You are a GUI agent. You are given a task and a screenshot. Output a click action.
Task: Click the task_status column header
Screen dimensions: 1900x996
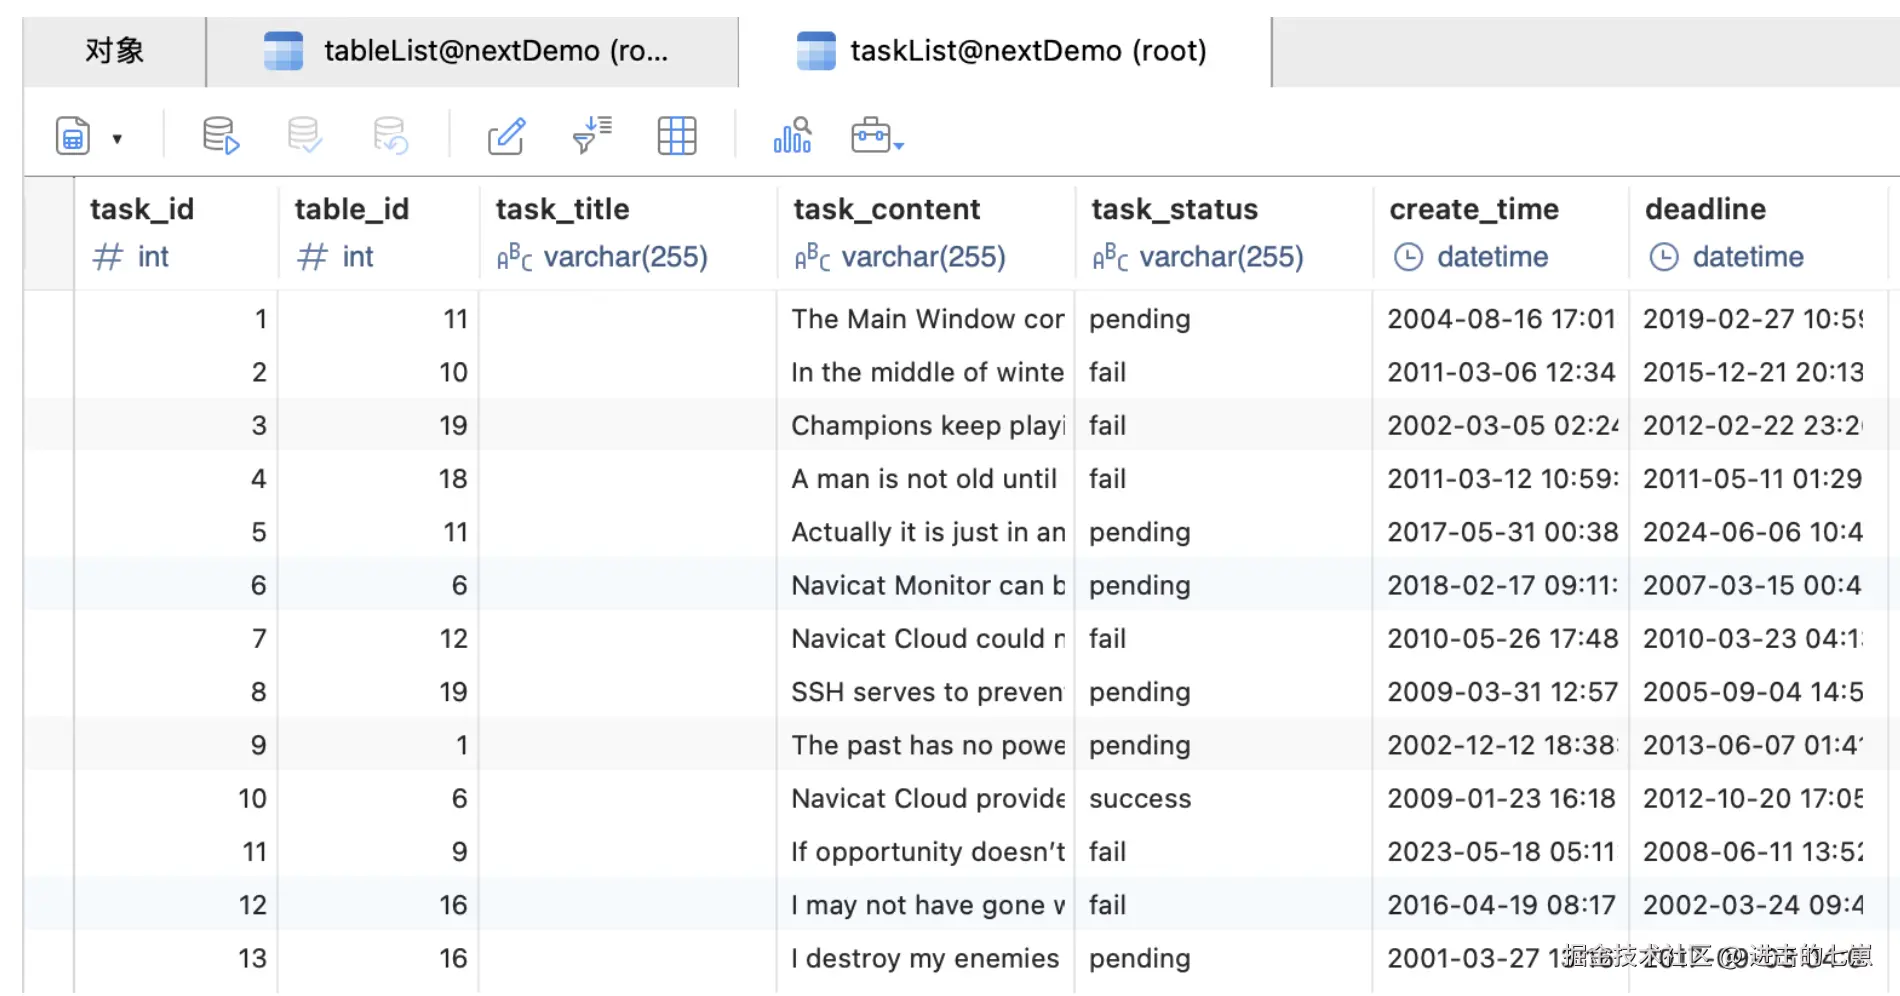tap(1174, 209)
